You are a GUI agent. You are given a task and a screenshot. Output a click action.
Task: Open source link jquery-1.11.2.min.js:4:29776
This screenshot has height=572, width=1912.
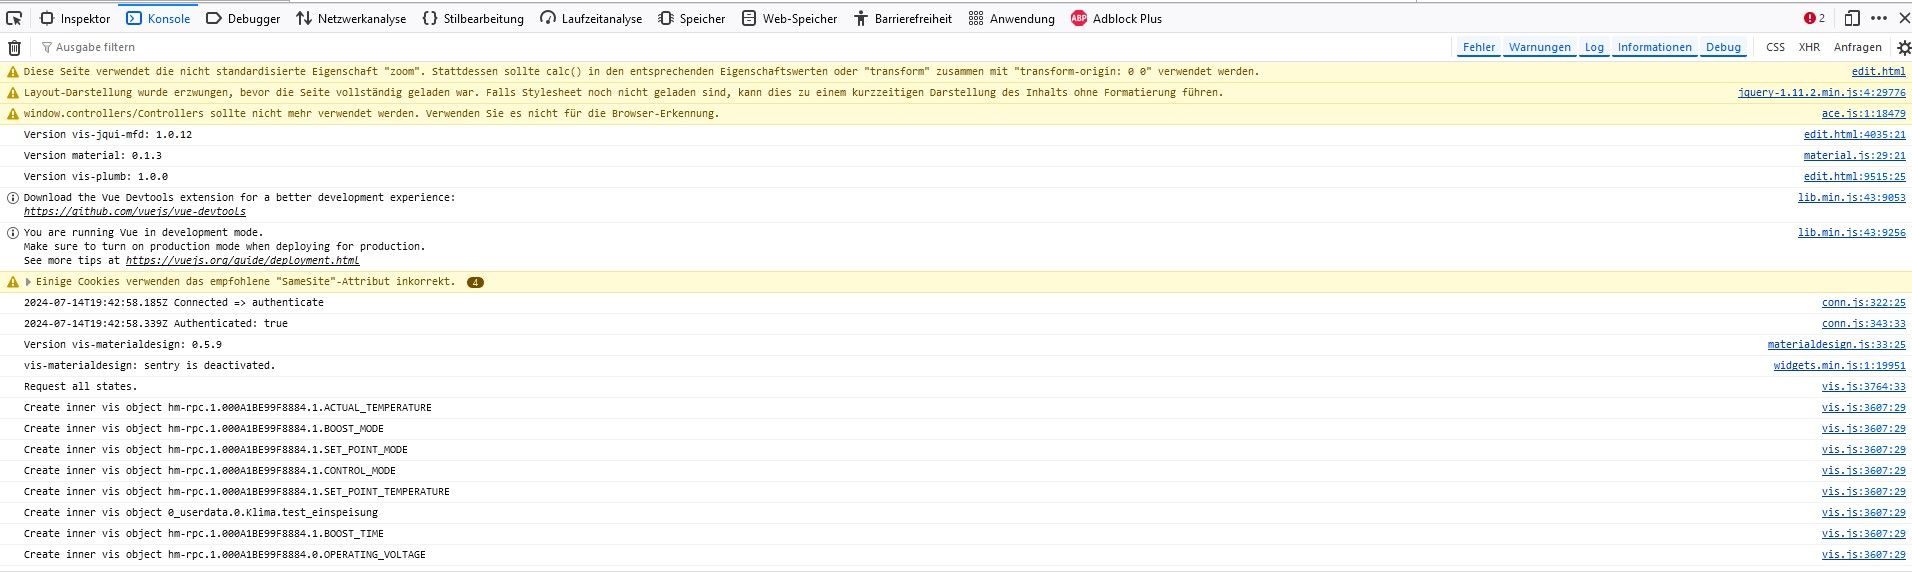point(1821,92)
